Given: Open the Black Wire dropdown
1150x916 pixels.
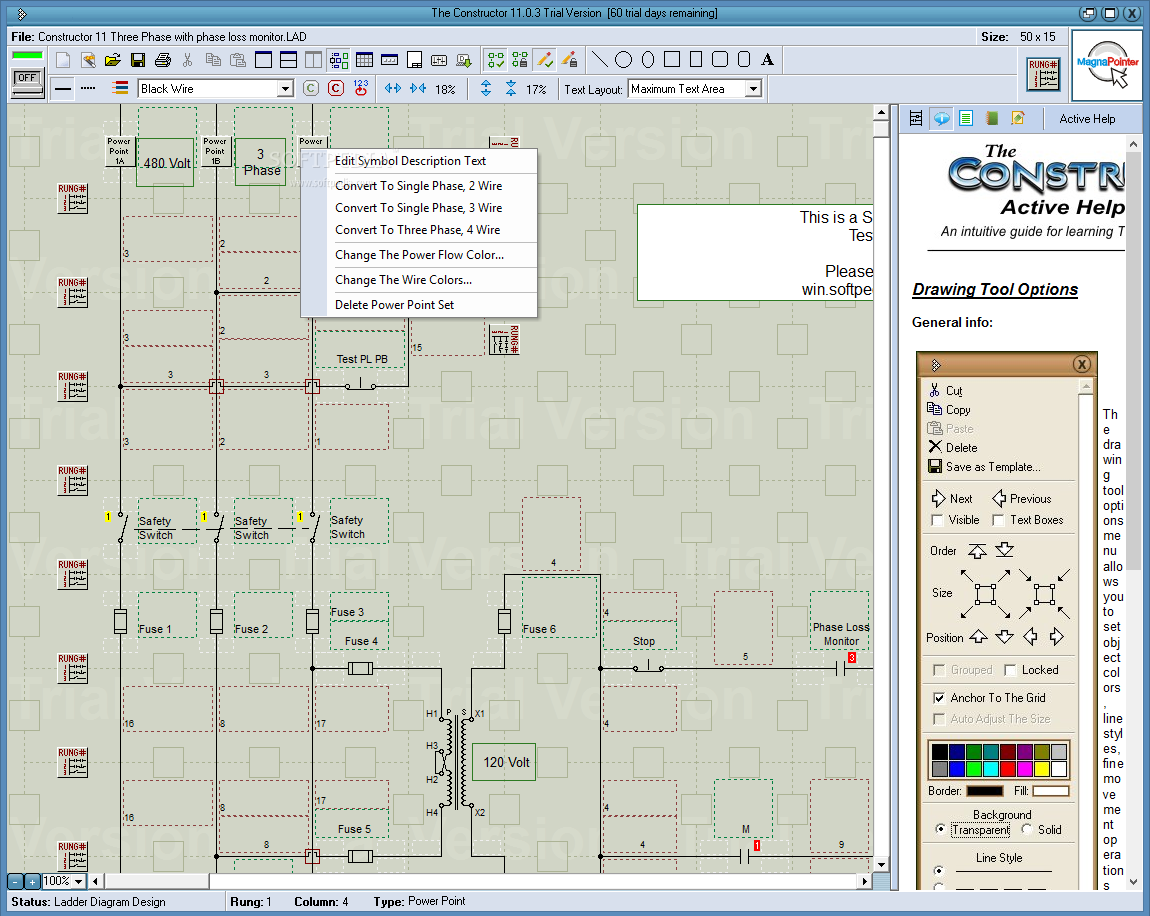Looking at the screenshot, I should click(285, 89).
